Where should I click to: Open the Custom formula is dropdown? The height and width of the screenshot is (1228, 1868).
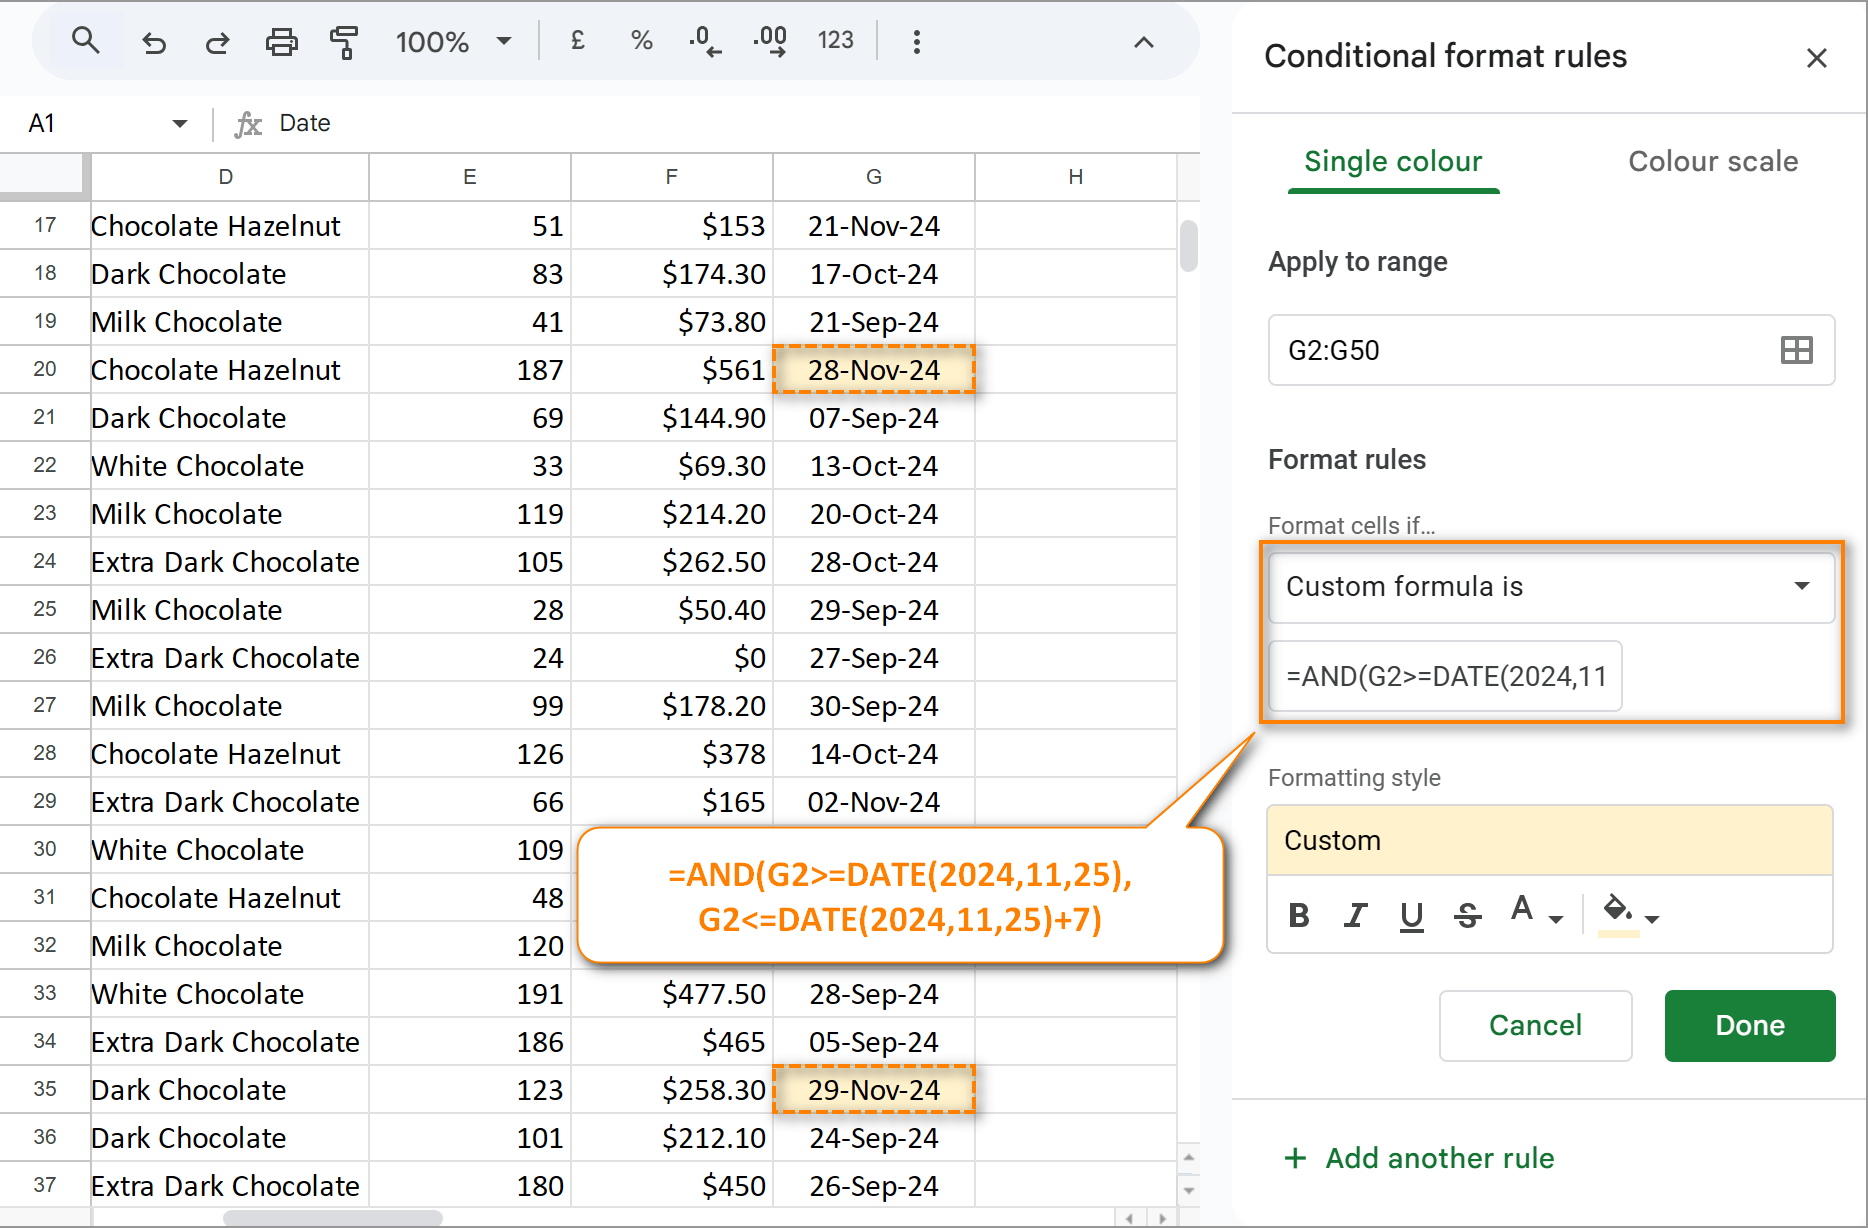1551,586
